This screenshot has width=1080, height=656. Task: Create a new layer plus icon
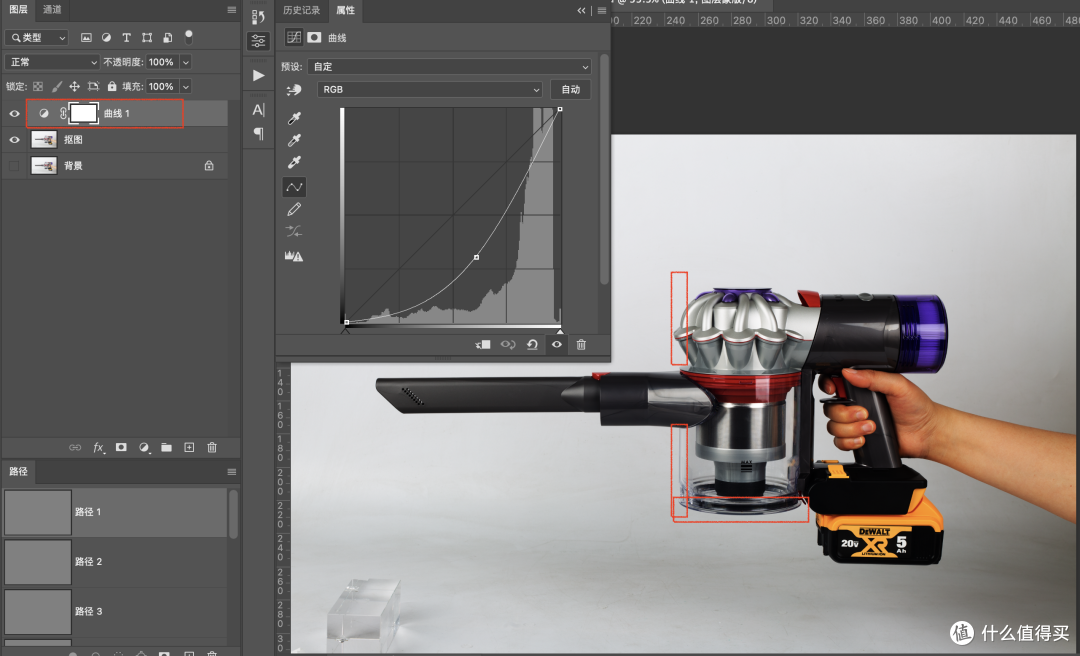189,447
